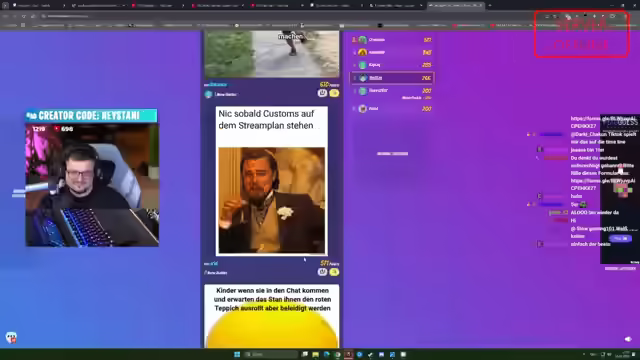Select the leaderboard player with the orange avatar

[392, 52]
